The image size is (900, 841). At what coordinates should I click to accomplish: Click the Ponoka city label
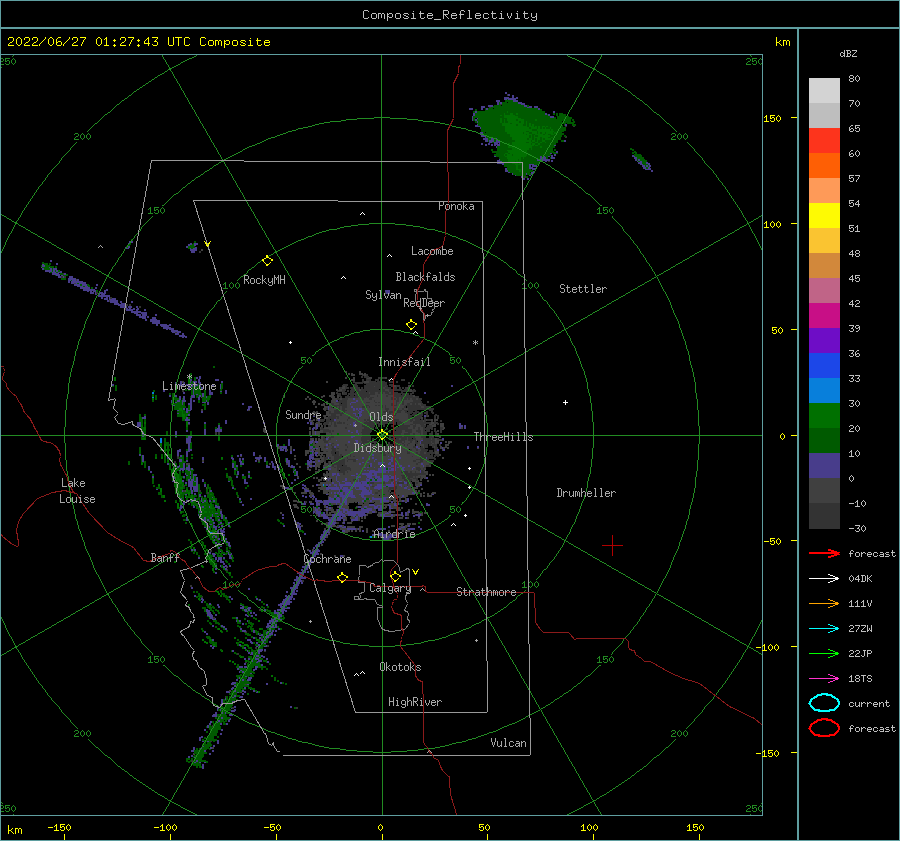[456, 206]
